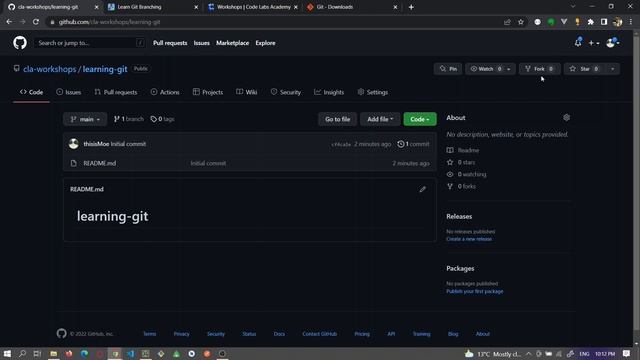
Task: Expand the Star lists dropdown arrow
Action: 613,69
